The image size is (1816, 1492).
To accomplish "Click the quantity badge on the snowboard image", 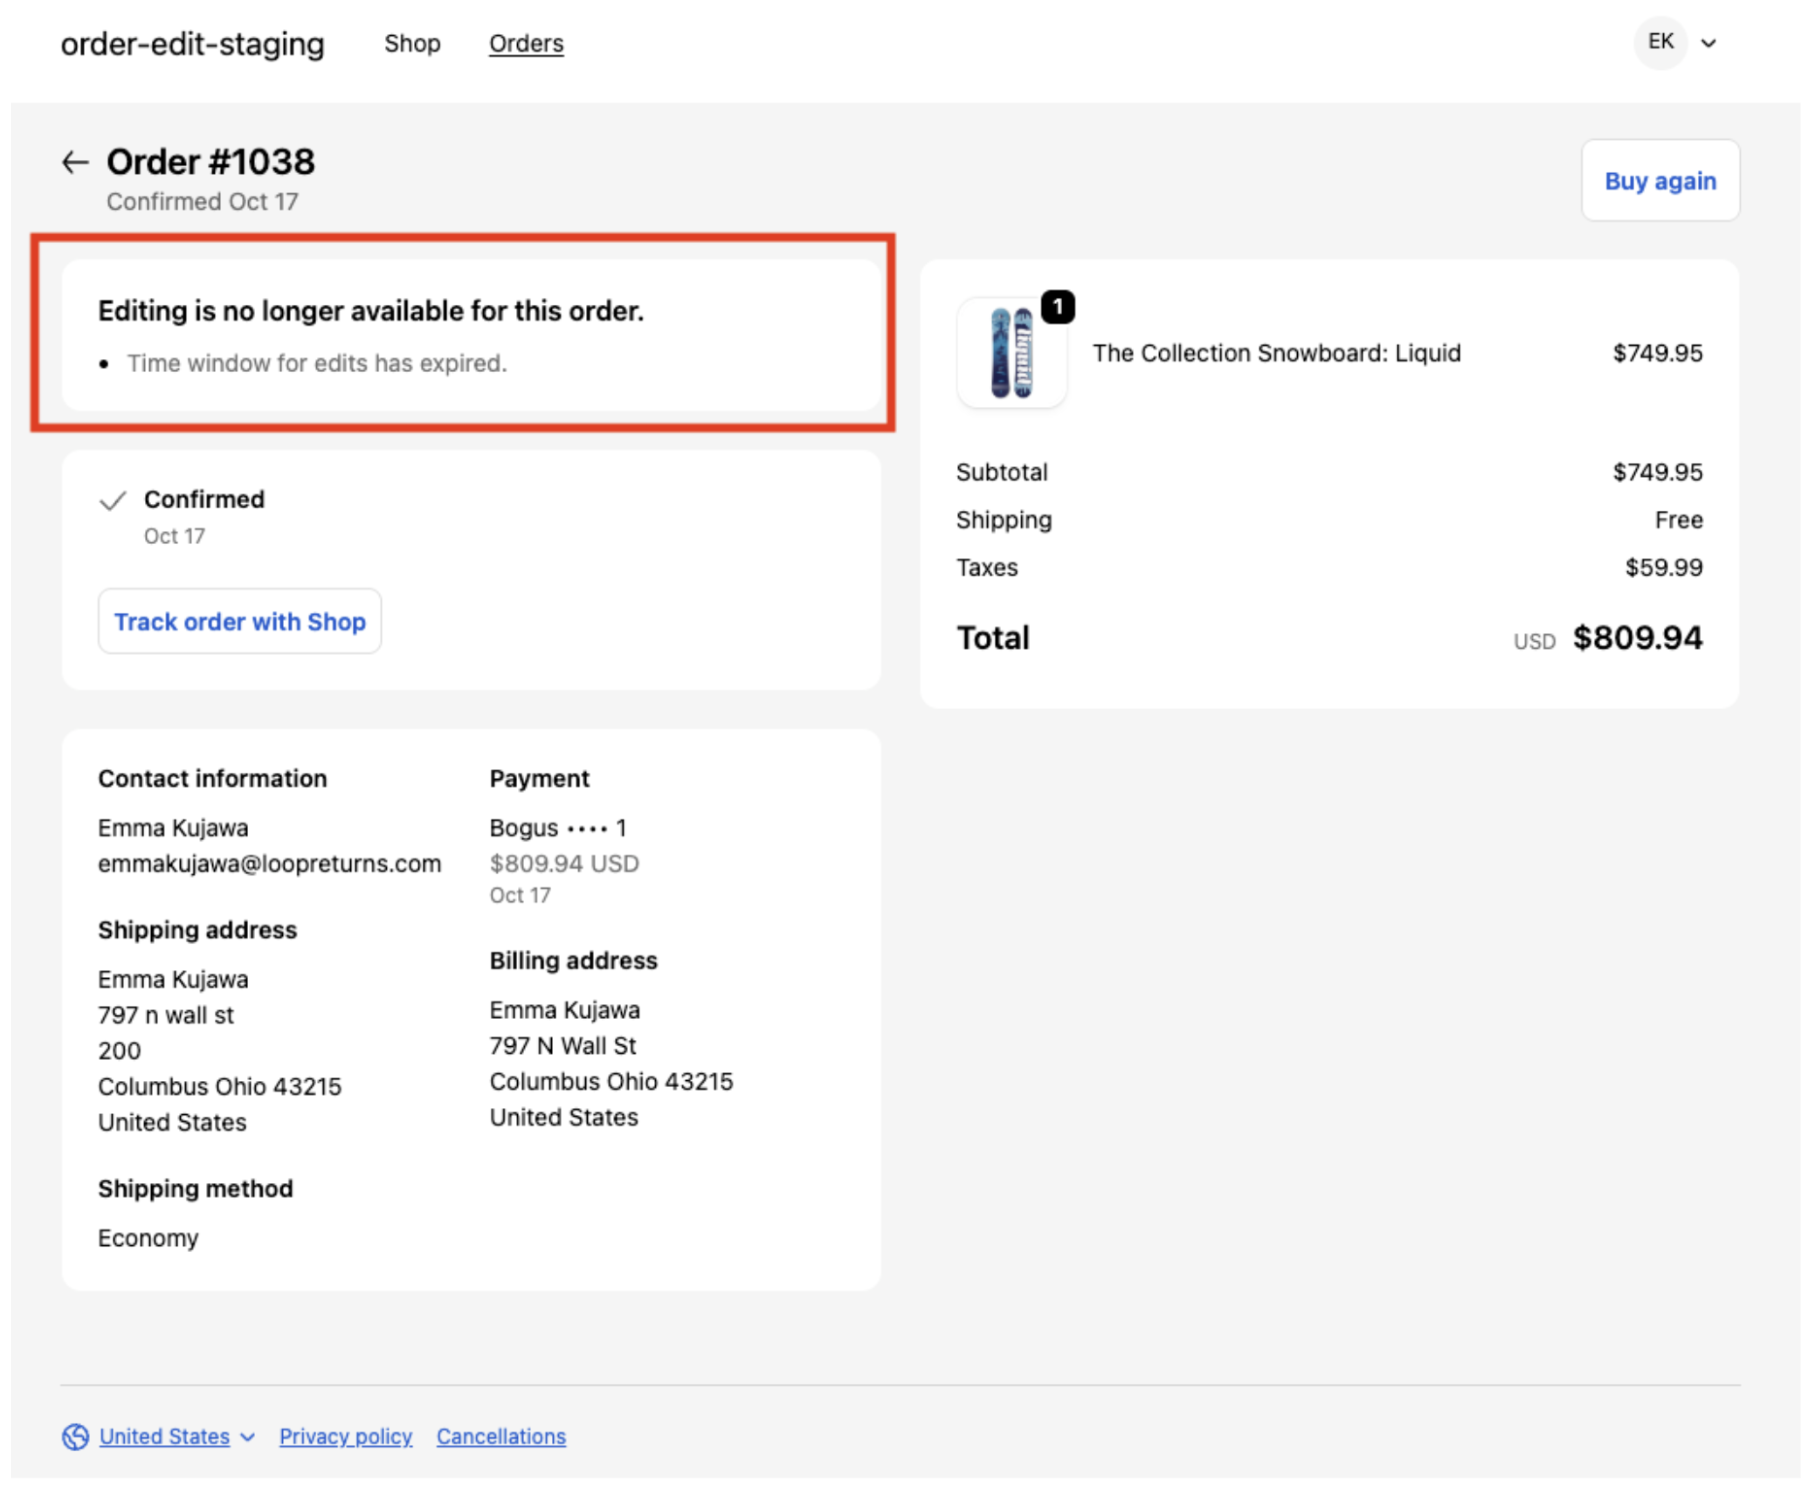I will coord(1057,307).
